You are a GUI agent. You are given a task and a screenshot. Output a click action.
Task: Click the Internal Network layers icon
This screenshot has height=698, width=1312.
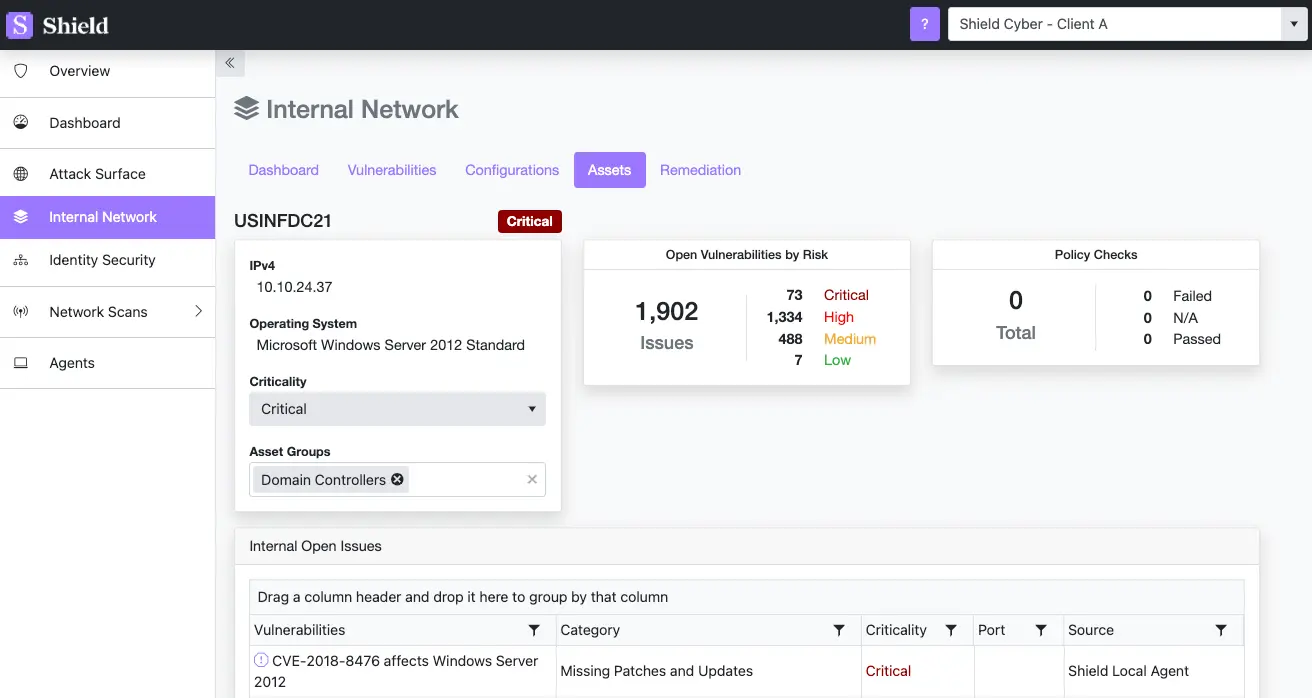(x=21, y=216)
